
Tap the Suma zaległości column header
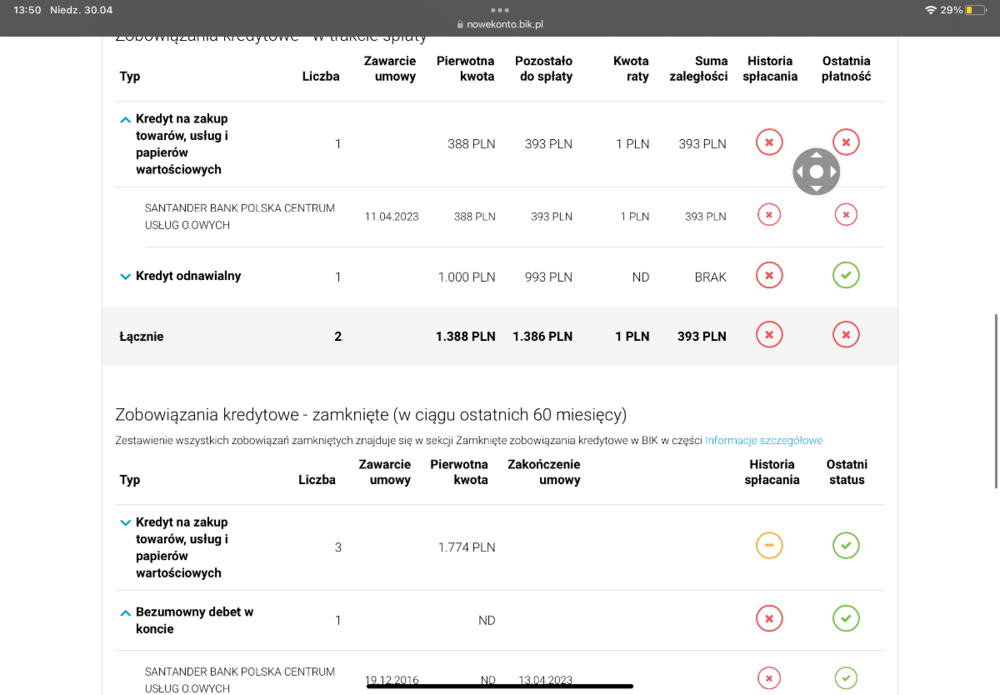point(698,69)
